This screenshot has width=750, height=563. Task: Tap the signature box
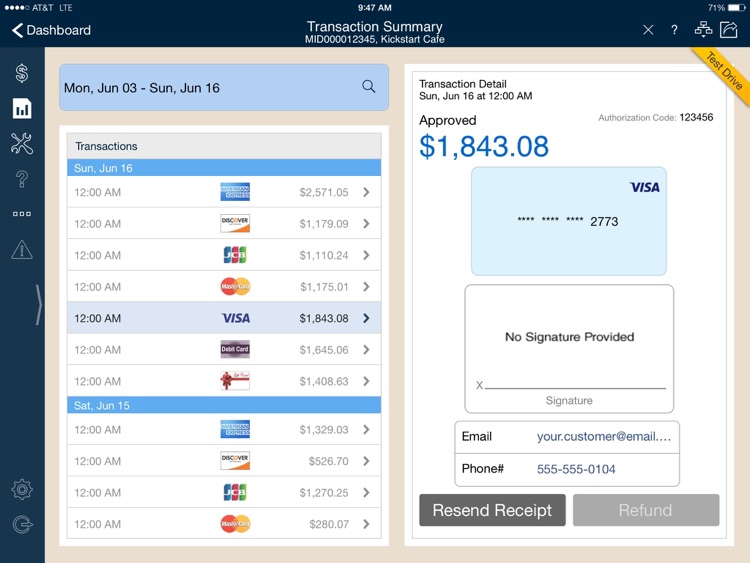tap(569, 349)
